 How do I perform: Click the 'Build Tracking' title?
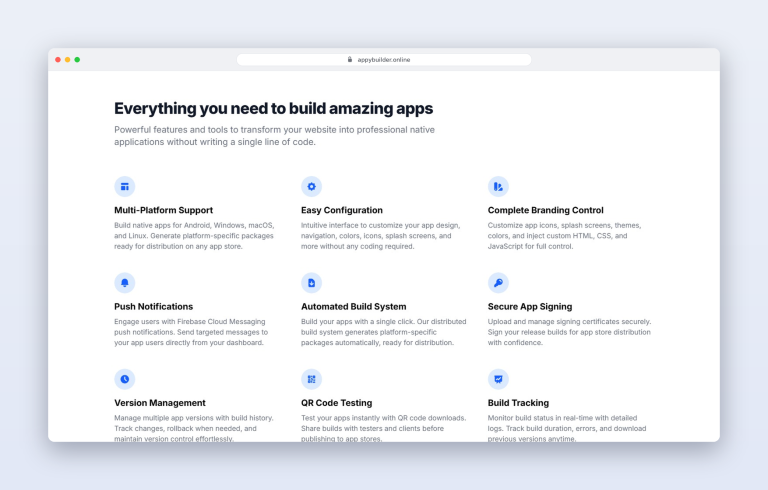click(518, 403)
